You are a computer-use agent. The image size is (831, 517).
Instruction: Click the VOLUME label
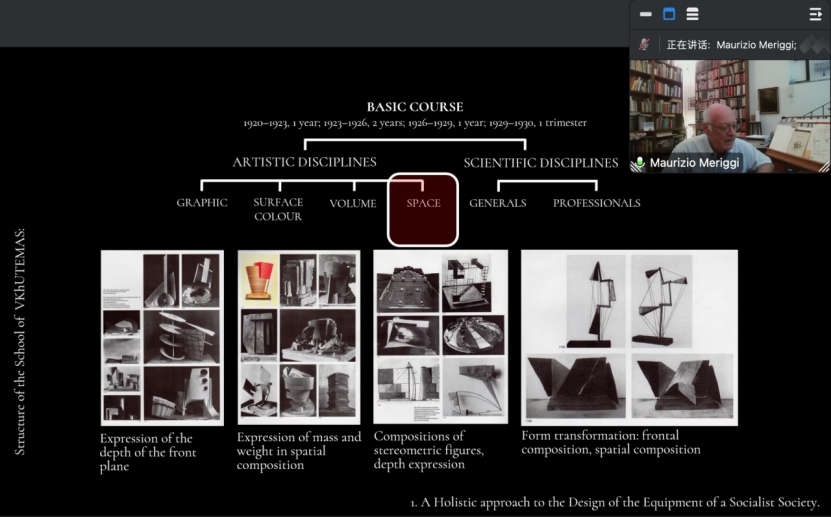click(x=353, y=203)
